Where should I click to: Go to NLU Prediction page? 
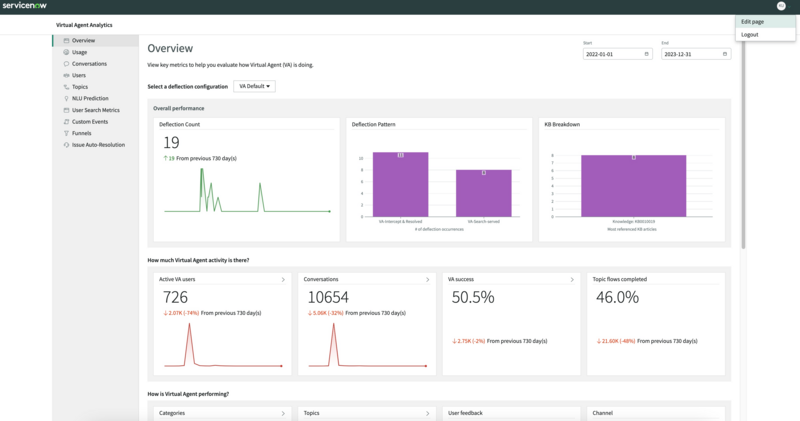[95, 98]
